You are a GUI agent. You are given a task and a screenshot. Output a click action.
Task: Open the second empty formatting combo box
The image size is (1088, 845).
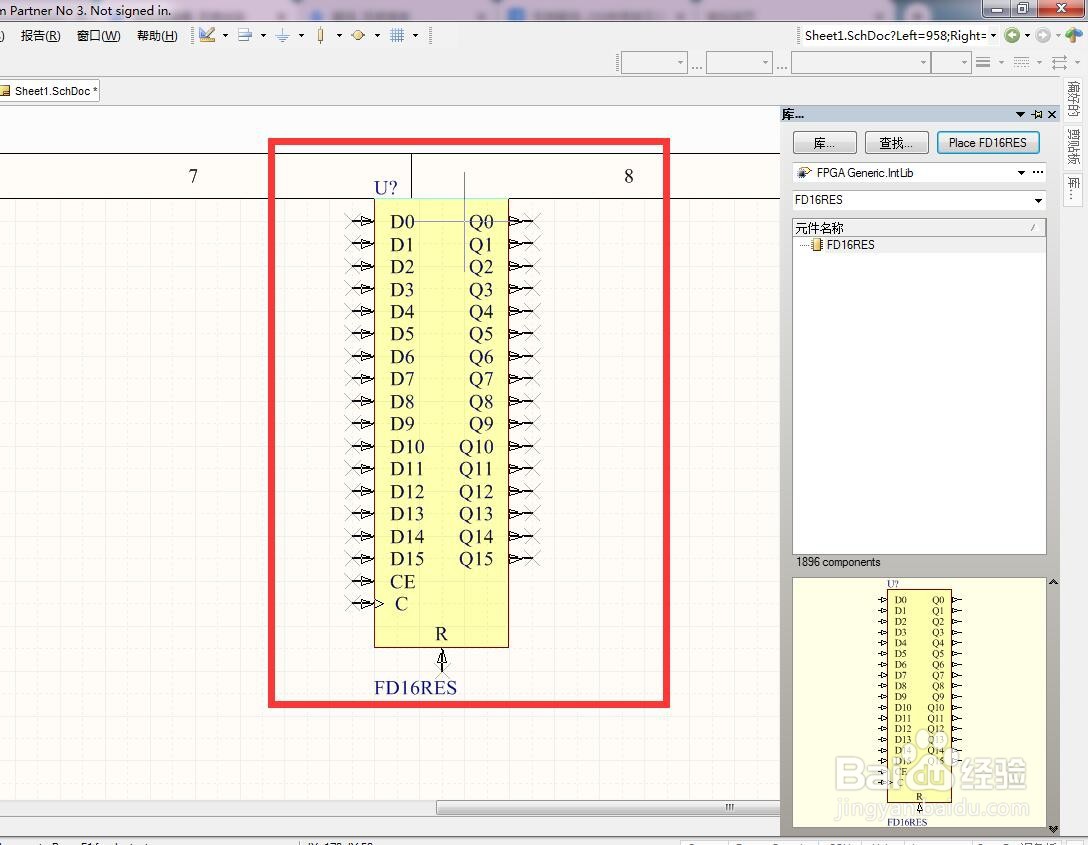tap(739, 62)
